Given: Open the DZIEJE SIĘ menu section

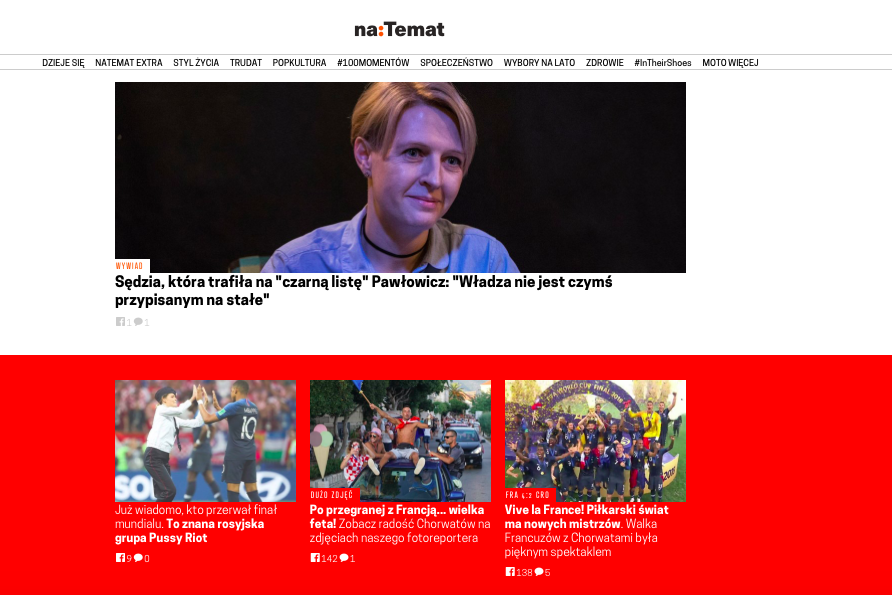Looking at the screenshot, I should pyautogui.click(x=63, y=63).
